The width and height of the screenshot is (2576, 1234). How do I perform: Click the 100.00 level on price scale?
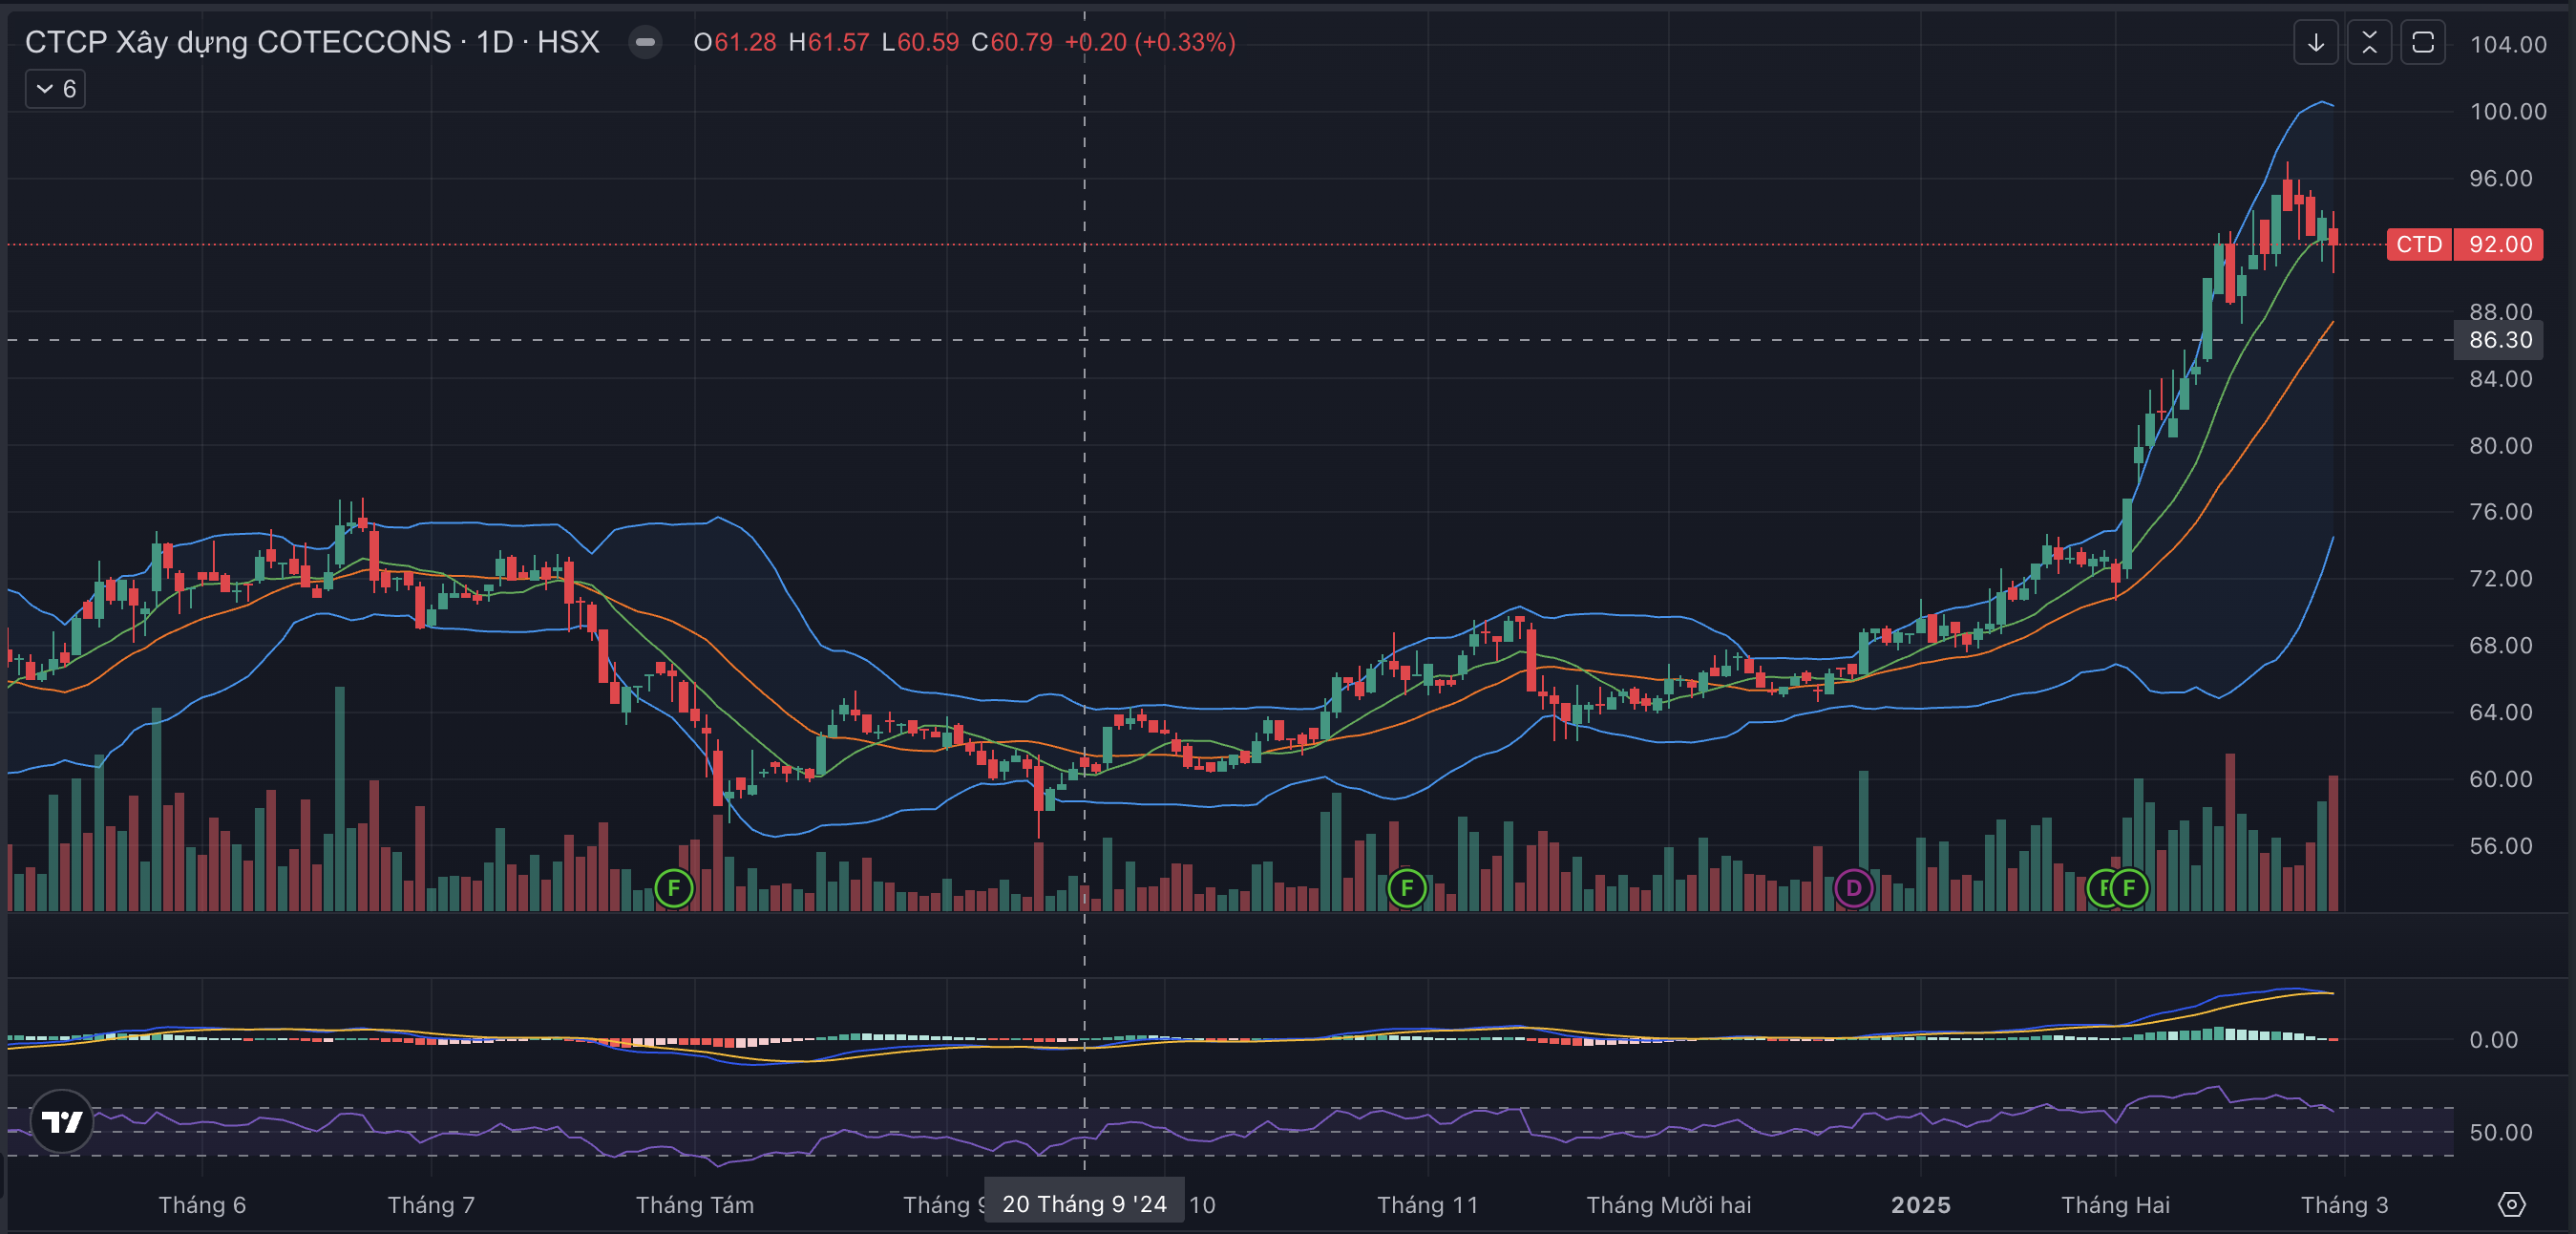click(x=2507, y=111)
